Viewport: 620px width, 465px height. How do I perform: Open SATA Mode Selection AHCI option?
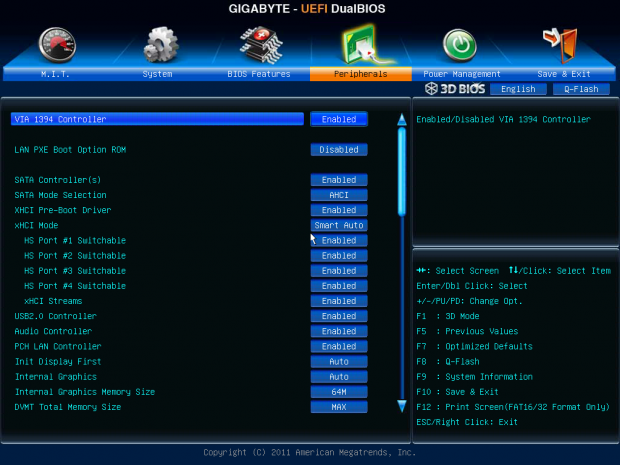339,195
